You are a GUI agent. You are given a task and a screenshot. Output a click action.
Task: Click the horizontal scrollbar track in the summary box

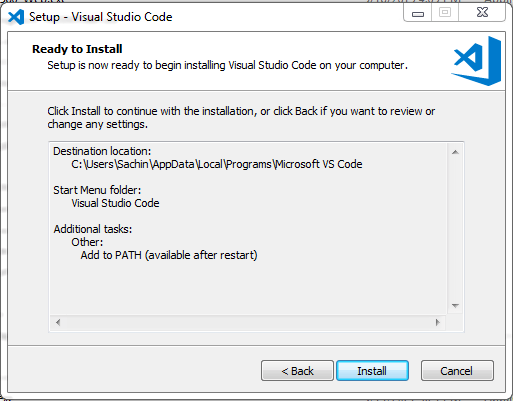[x=248, y=322]
